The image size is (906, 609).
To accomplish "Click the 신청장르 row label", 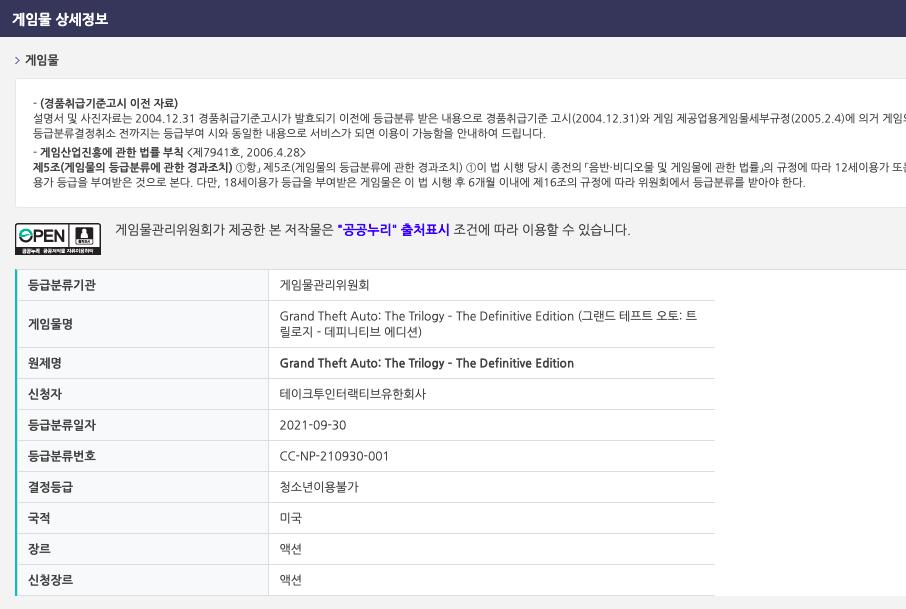I will (50, 580).
